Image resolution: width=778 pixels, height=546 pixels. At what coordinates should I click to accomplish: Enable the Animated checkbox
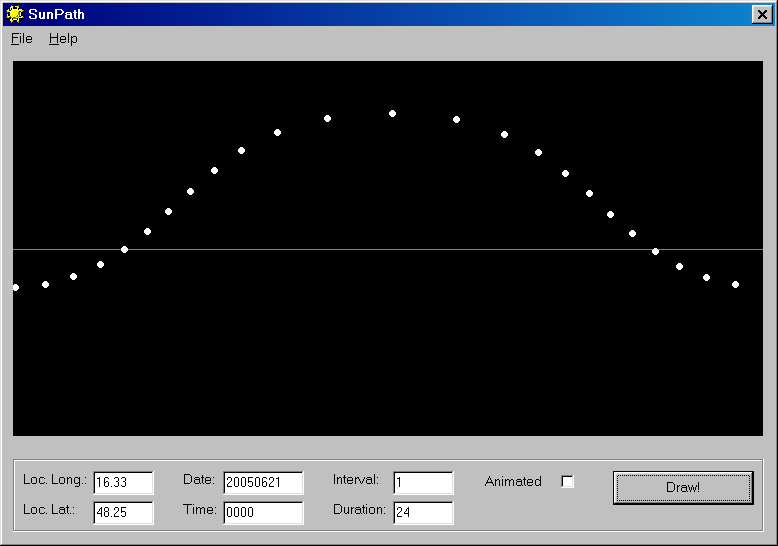pyautogui.click(x=567, y=481)
